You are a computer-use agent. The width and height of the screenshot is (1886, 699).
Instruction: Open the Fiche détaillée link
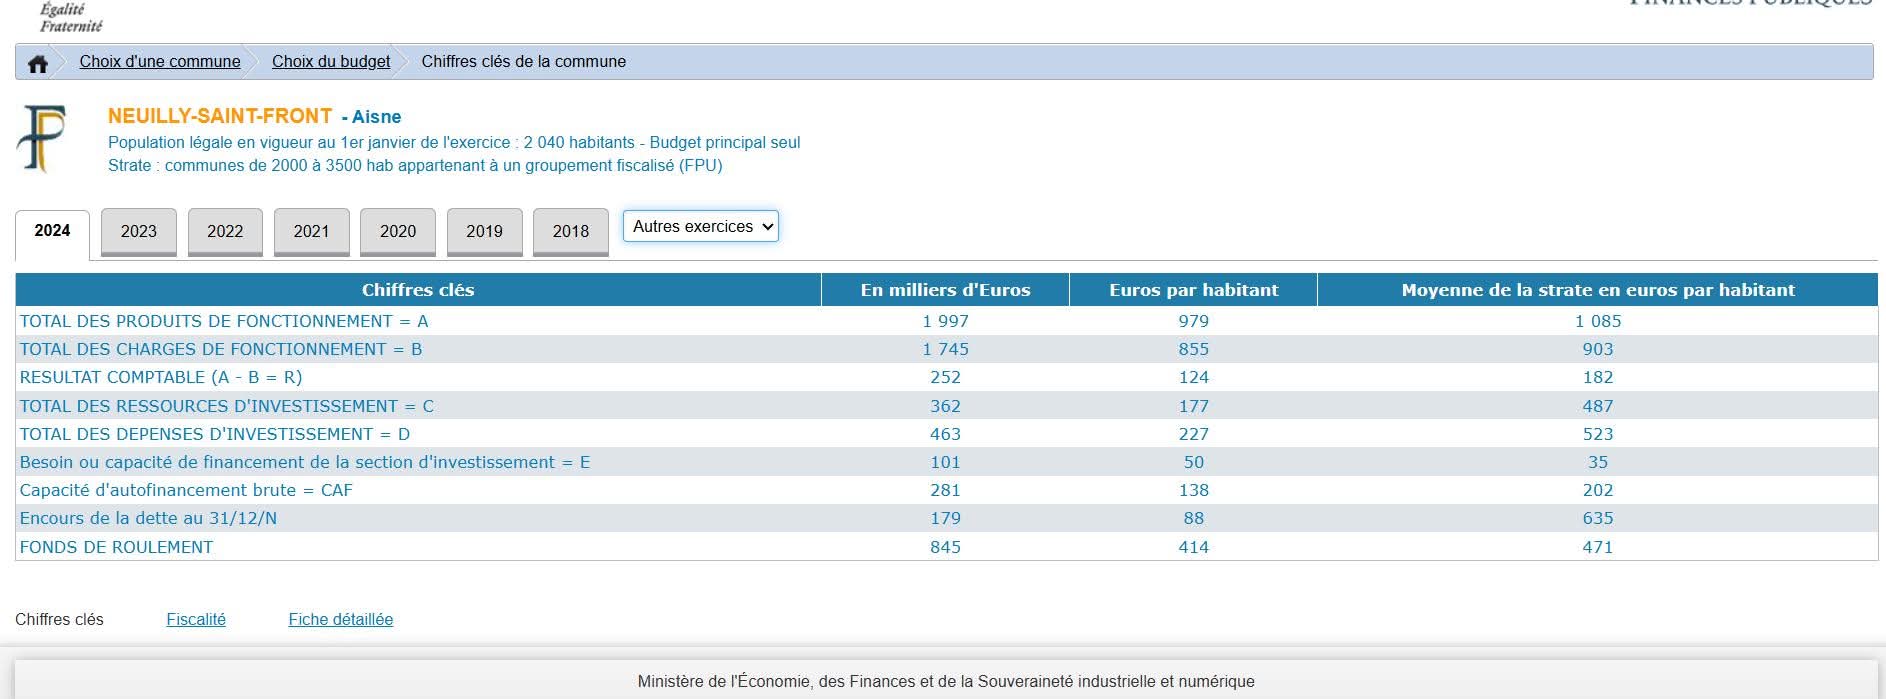point(340,619)
